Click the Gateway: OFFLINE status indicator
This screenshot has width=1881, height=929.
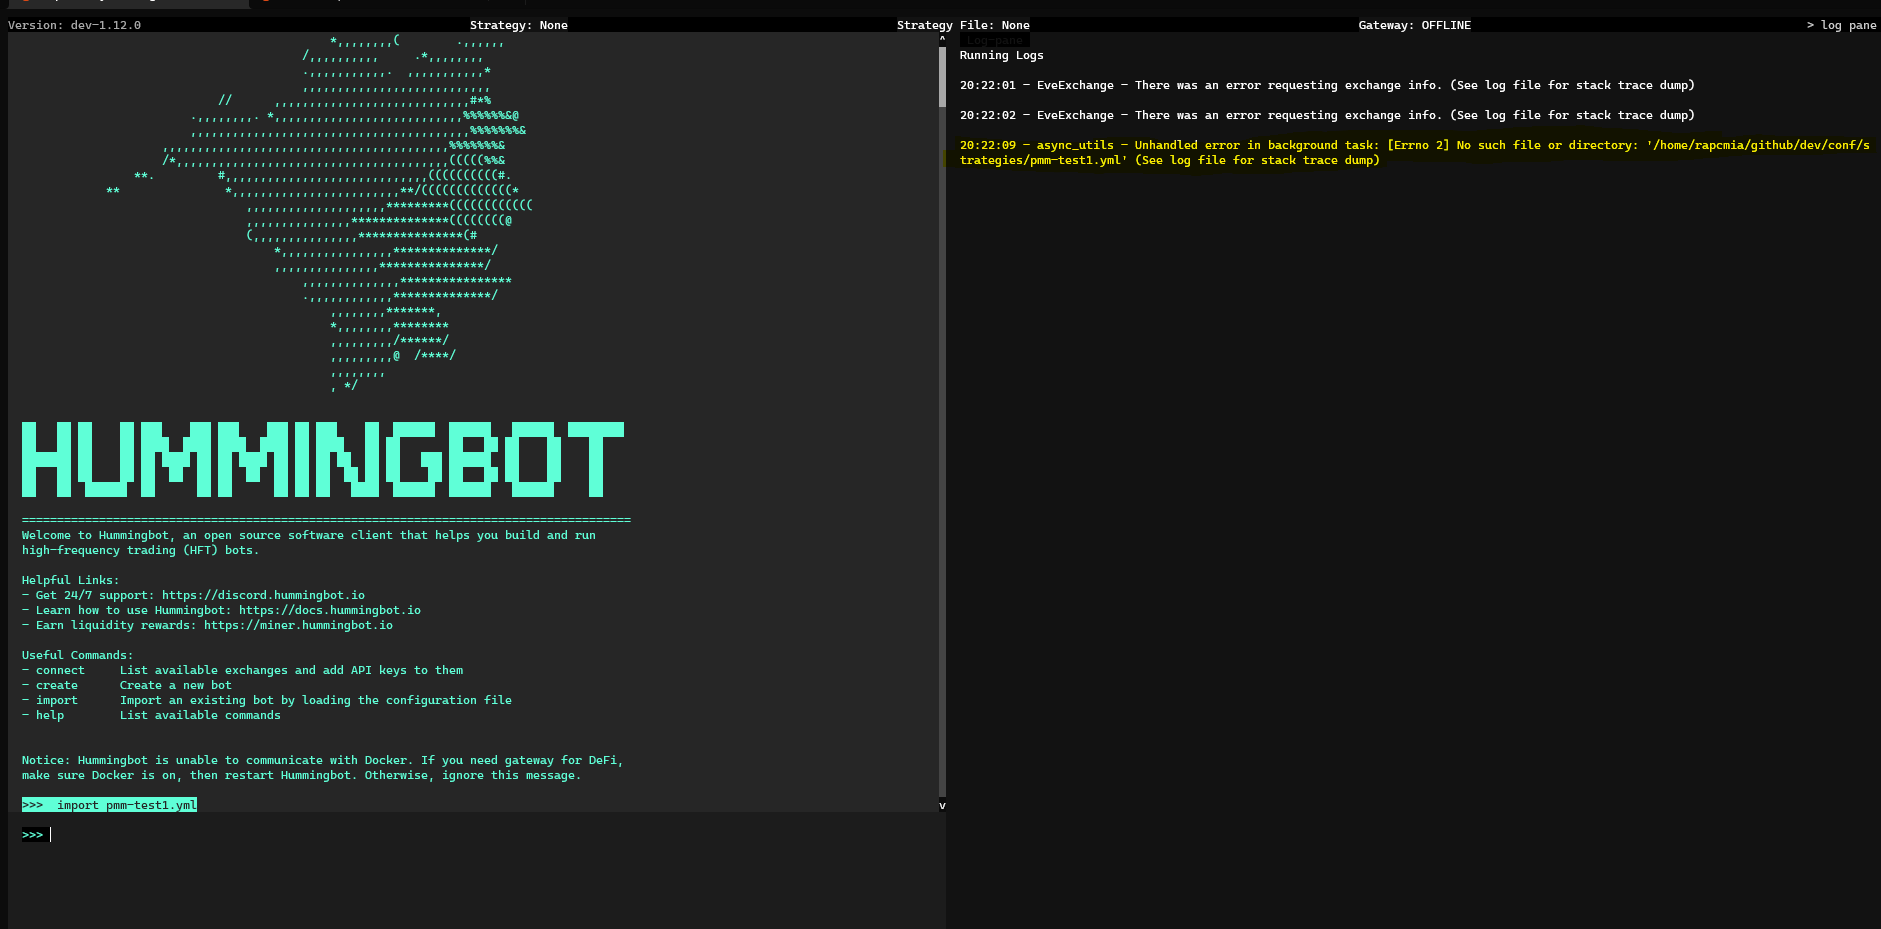coord(1414,25)
